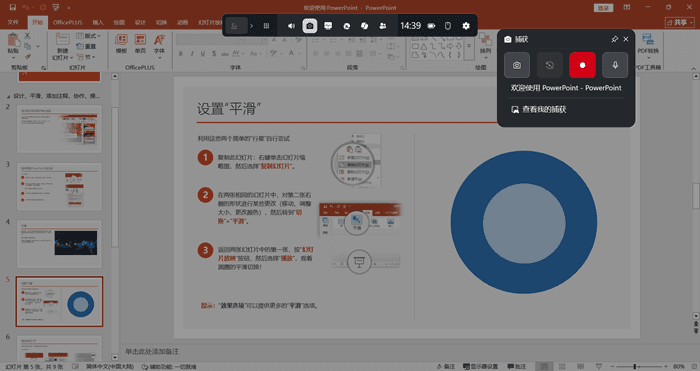Open font color dropdown arrow
700x371 pixels.
(x=299, y=54)
